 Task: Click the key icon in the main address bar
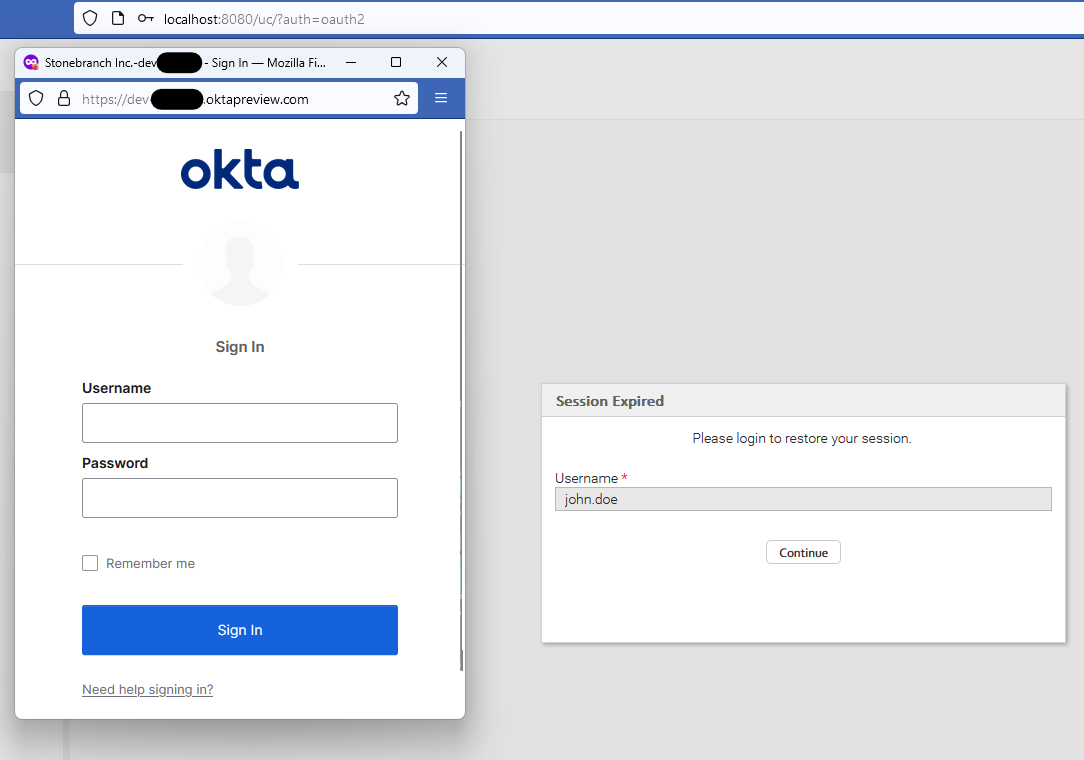pos(146,18)
